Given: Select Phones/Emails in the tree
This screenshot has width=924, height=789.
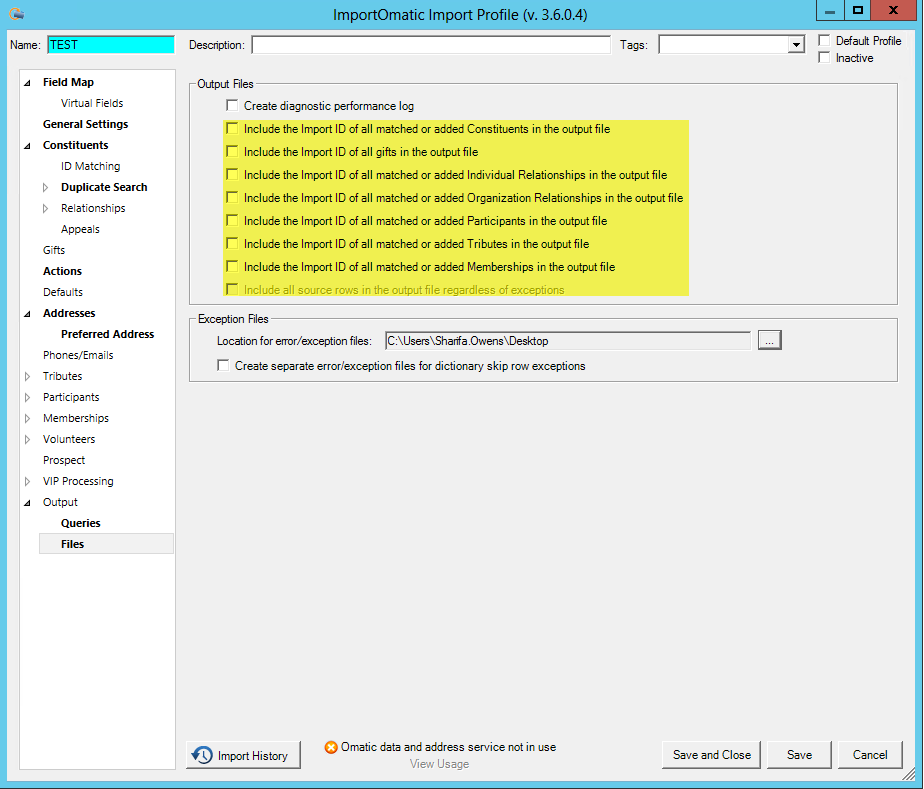Looking at the screenshot, I should [x=78, y=355].
